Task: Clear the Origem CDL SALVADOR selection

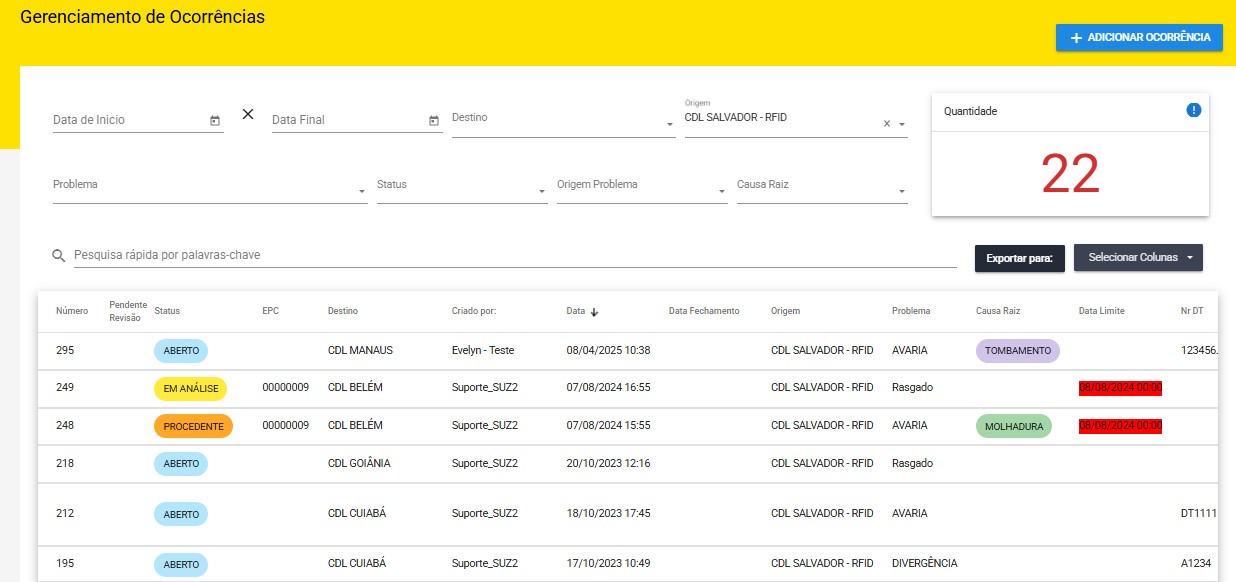Action: point(886,124)
